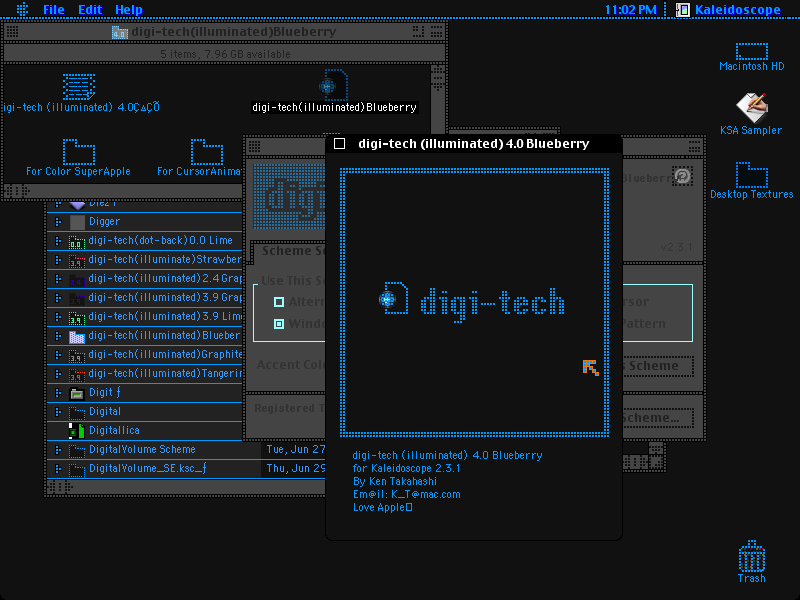Collapse the Blueberry Finder window with windowshade box
The width and height of the screenshot is (800, 600).
[437, 32]
